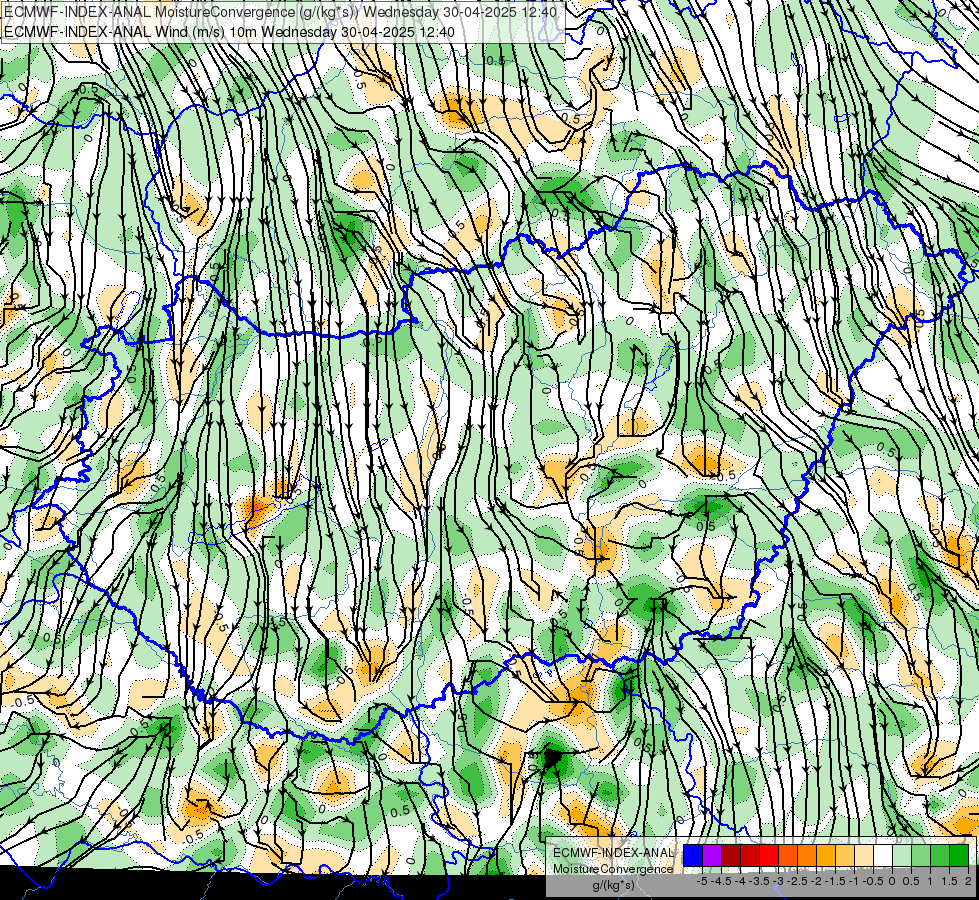Image resolution: width=979 pixels, height=900 pixels.
Task: Click the ECMWF-INDEX-ANAL label in the legend box
Action: (613, 853)
